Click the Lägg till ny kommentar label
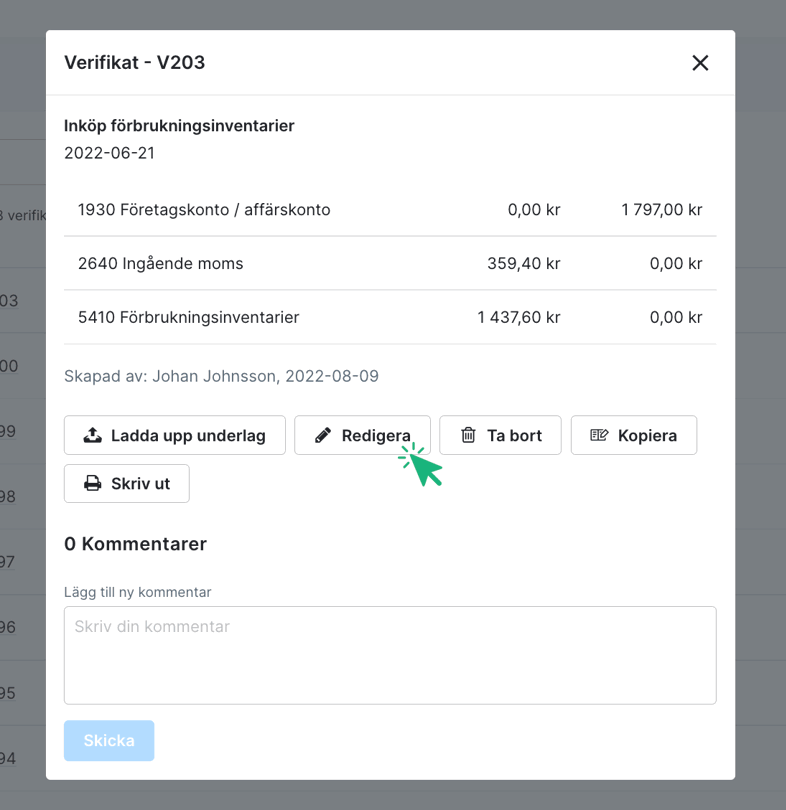Screen dimensions: 786x810 tap(137, 592)
